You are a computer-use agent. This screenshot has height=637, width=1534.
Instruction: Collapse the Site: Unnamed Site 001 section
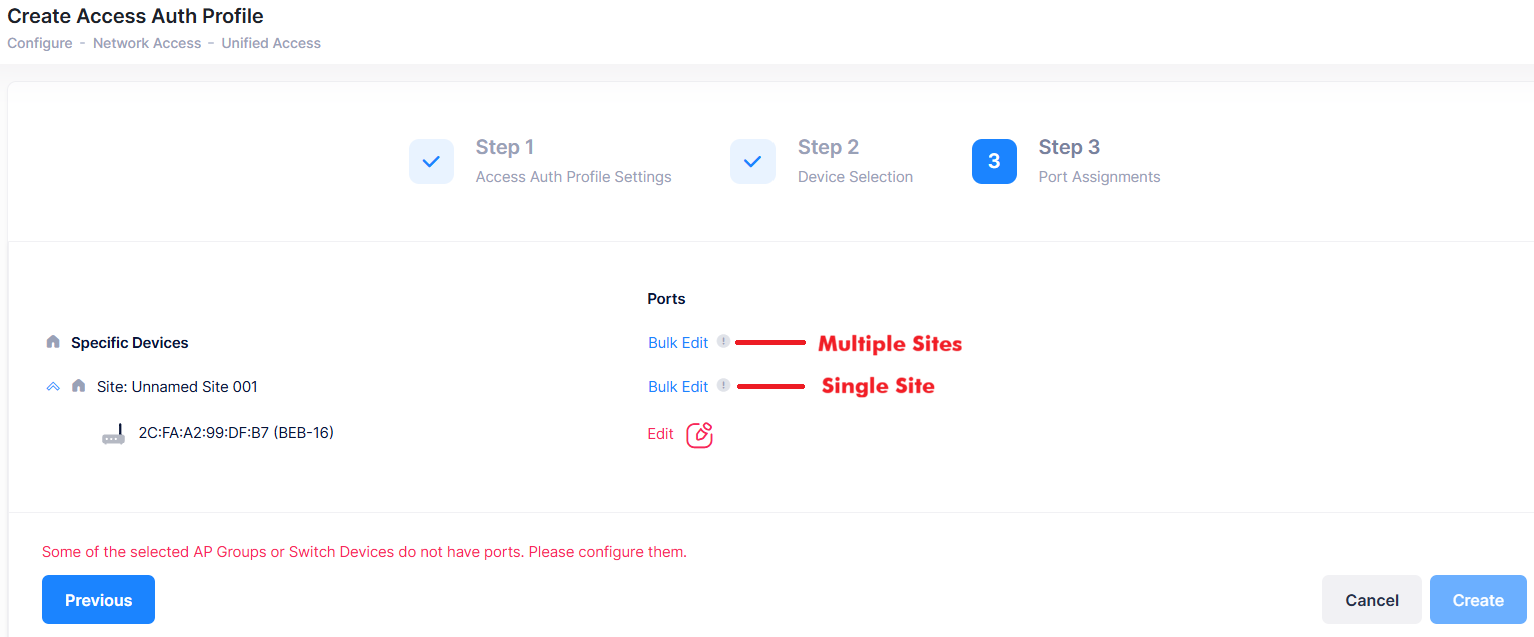53,386
